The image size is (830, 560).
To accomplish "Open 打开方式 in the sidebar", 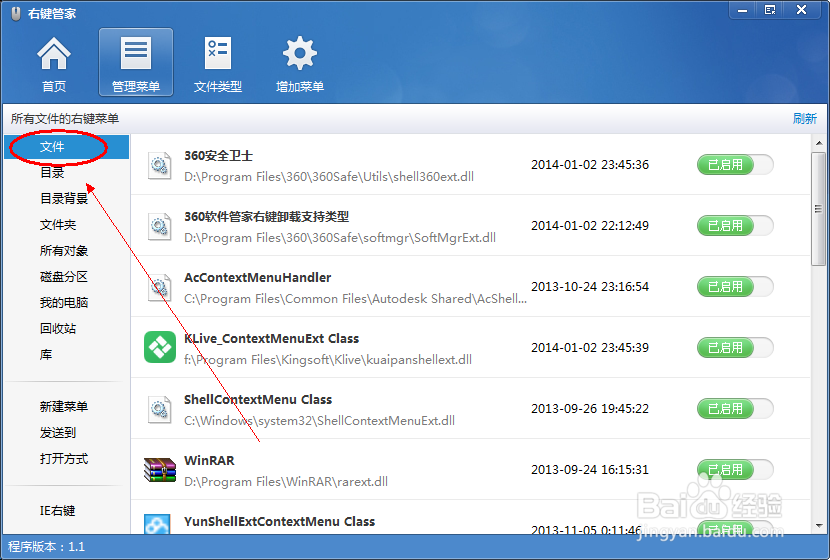I will tap(64, 458).
